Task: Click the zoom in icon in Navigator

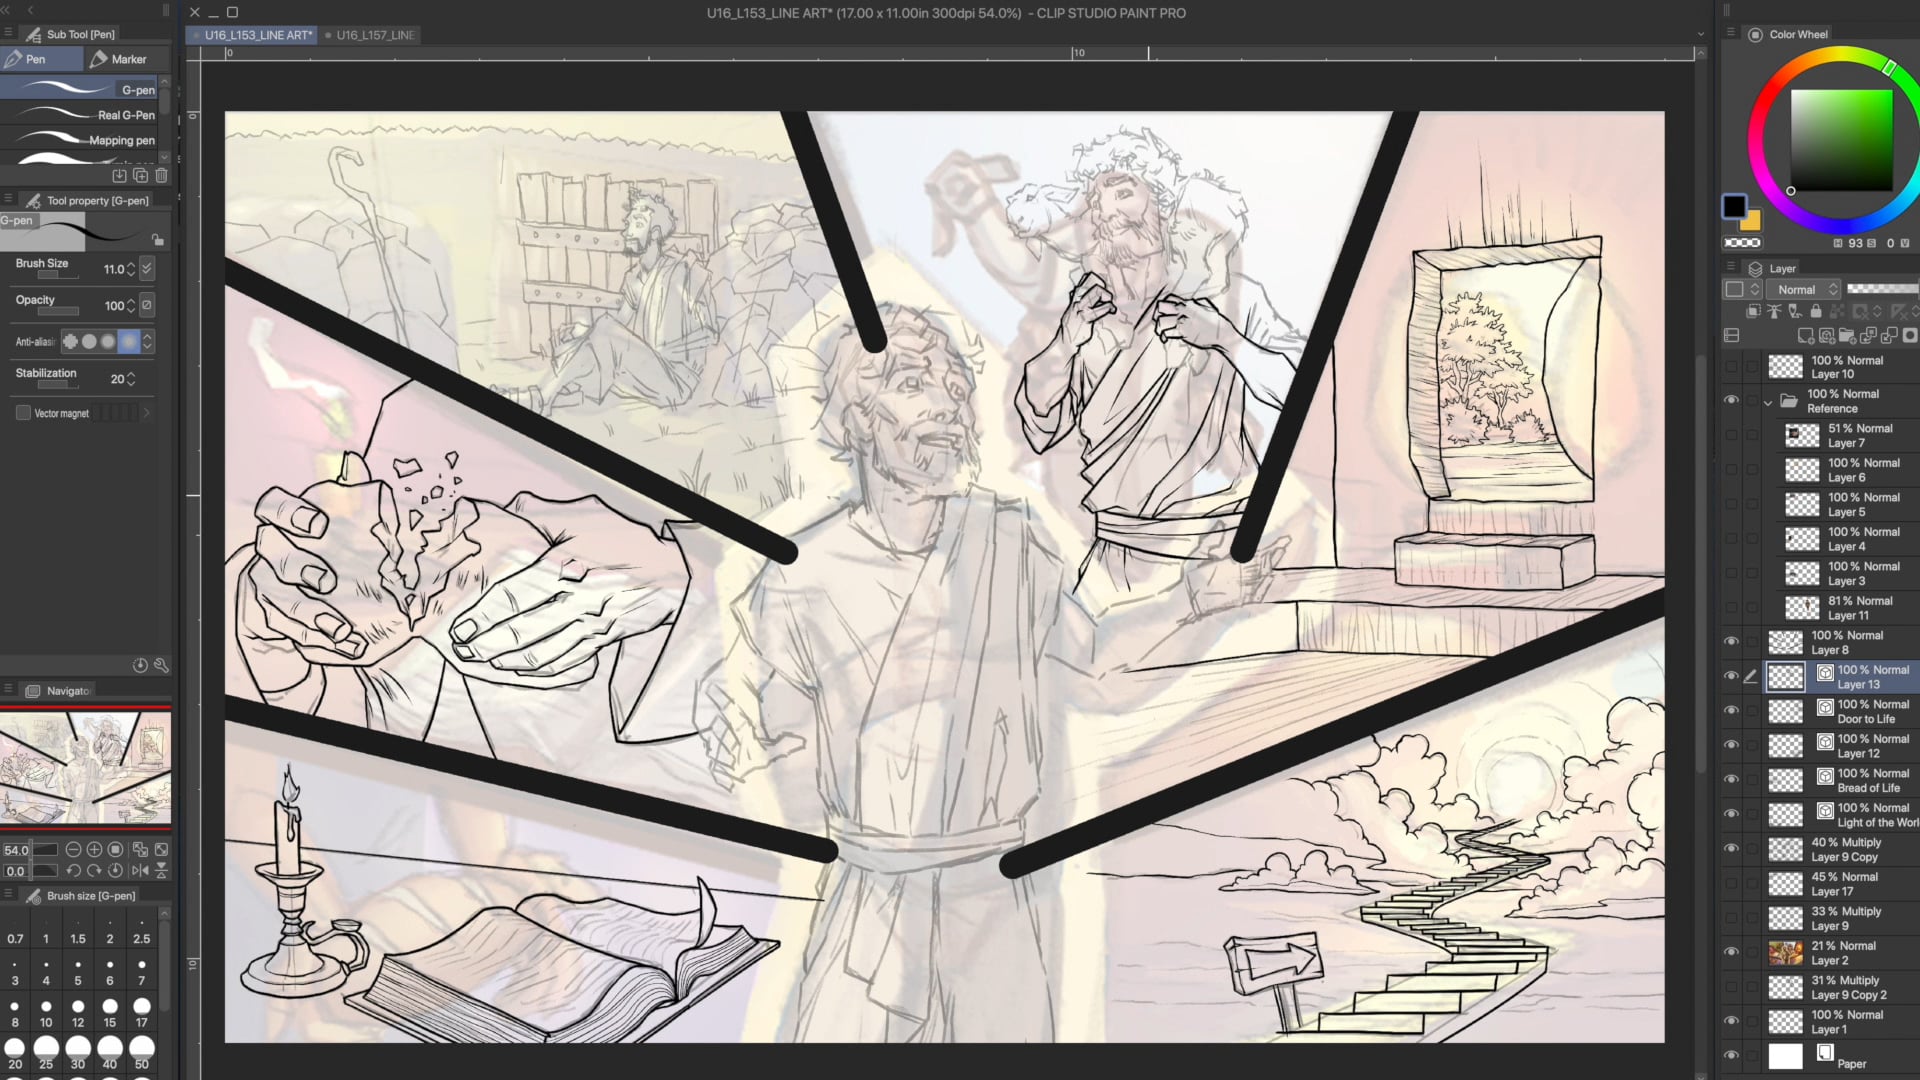Action: tap(94, 850)
